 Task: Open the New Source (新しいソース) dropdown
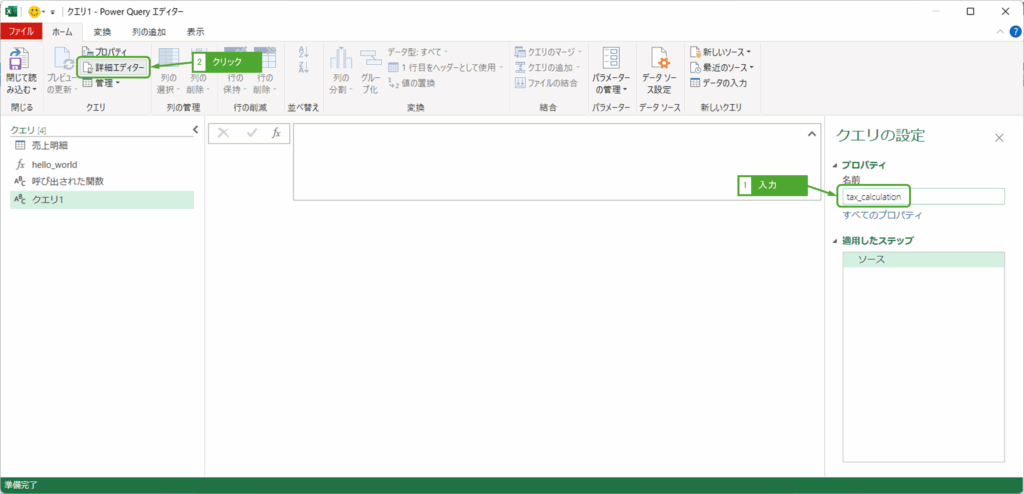(x=720, y=51)
